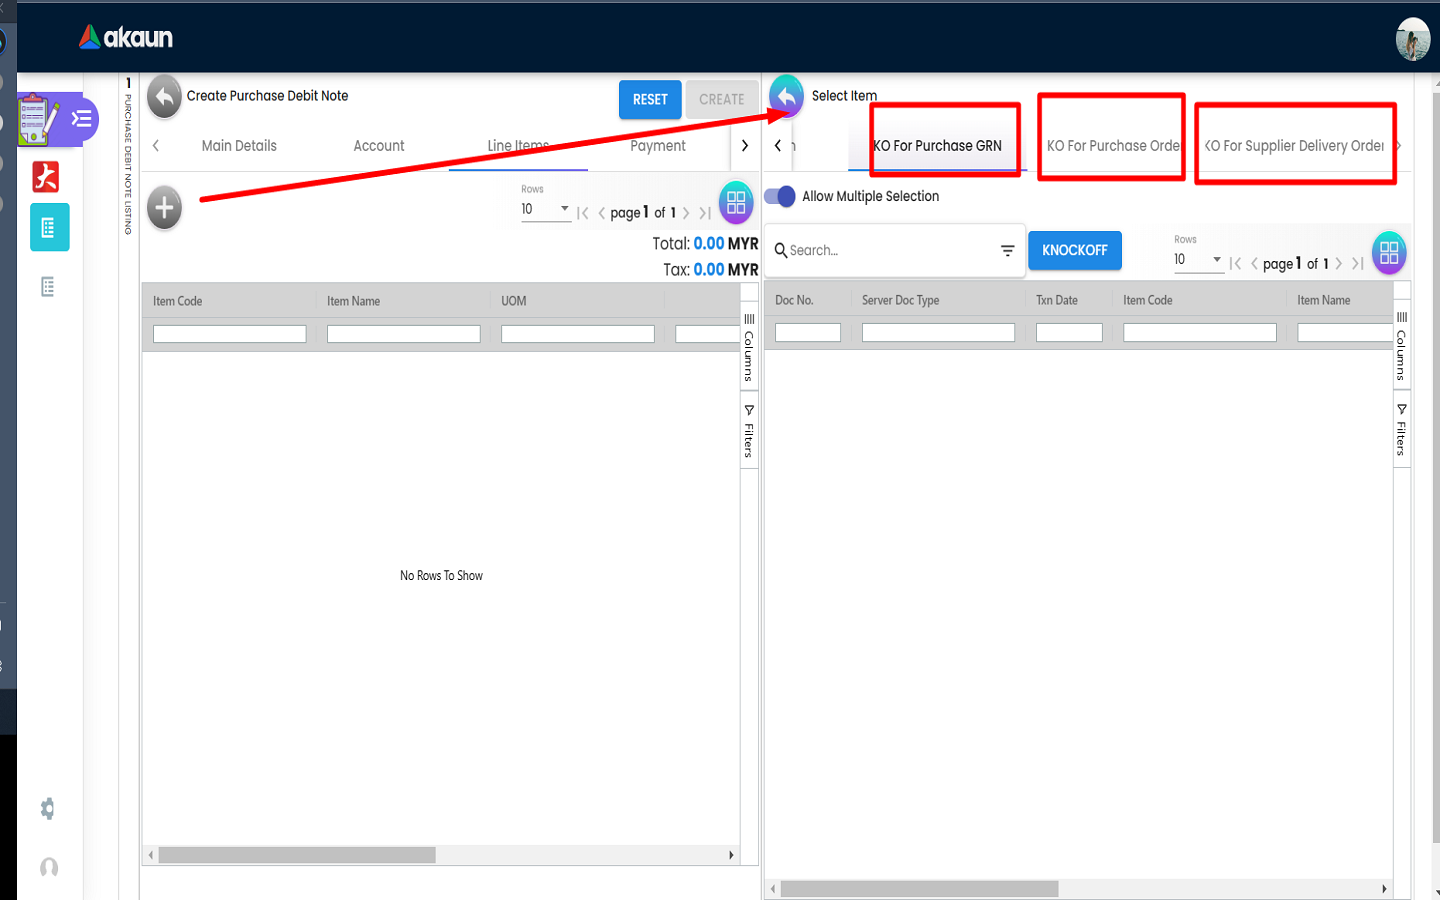
Task: Open the settings gear in the sidebar
Action: 47,808
